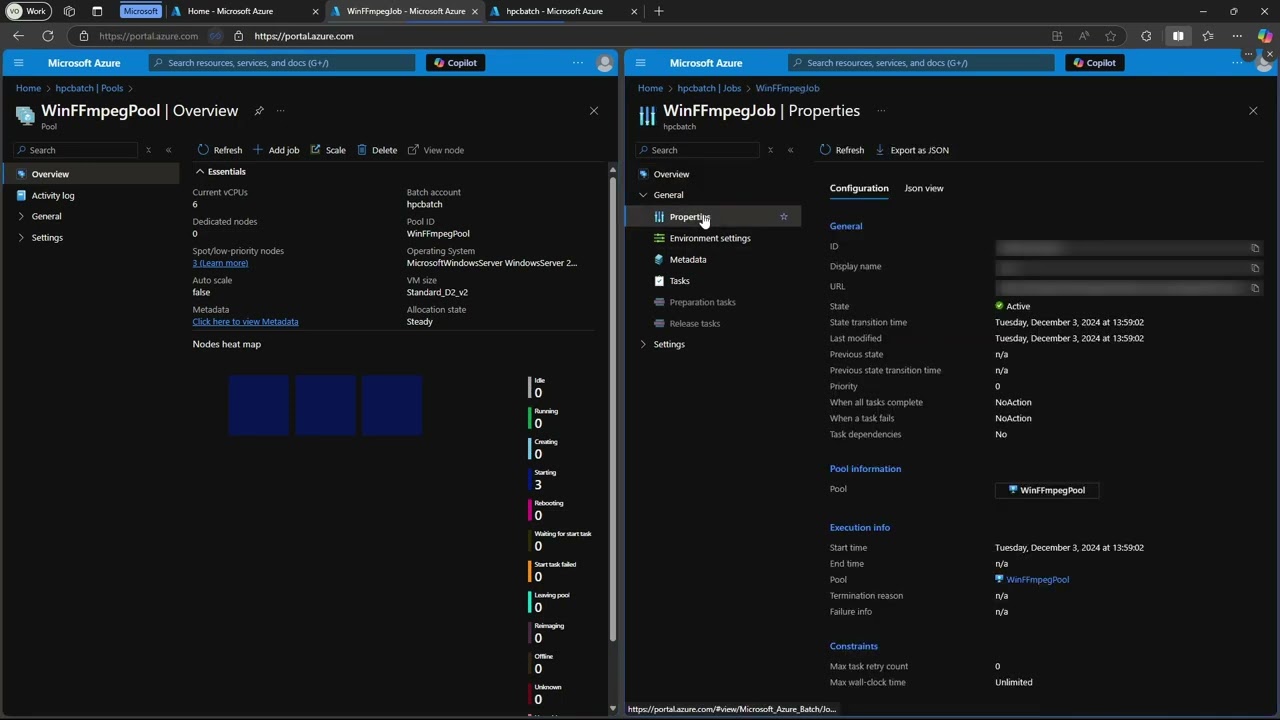Open browser Settings and more menu

tap(1237, 36)
